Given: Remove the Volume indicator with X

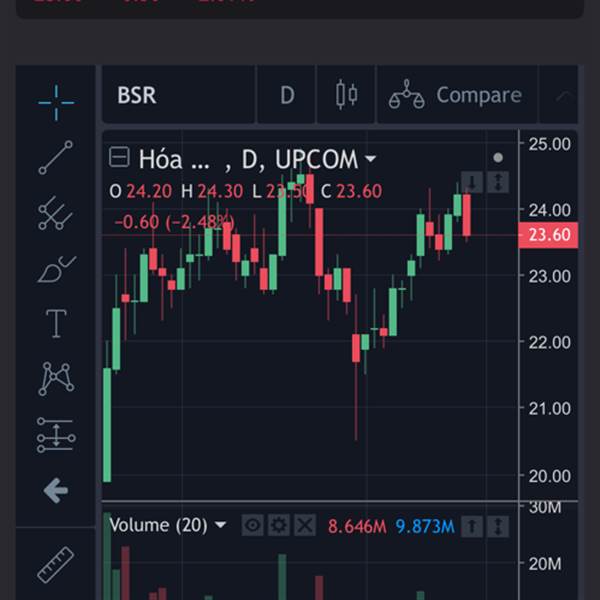Looking at the screenshot, I should coord(305,525).
